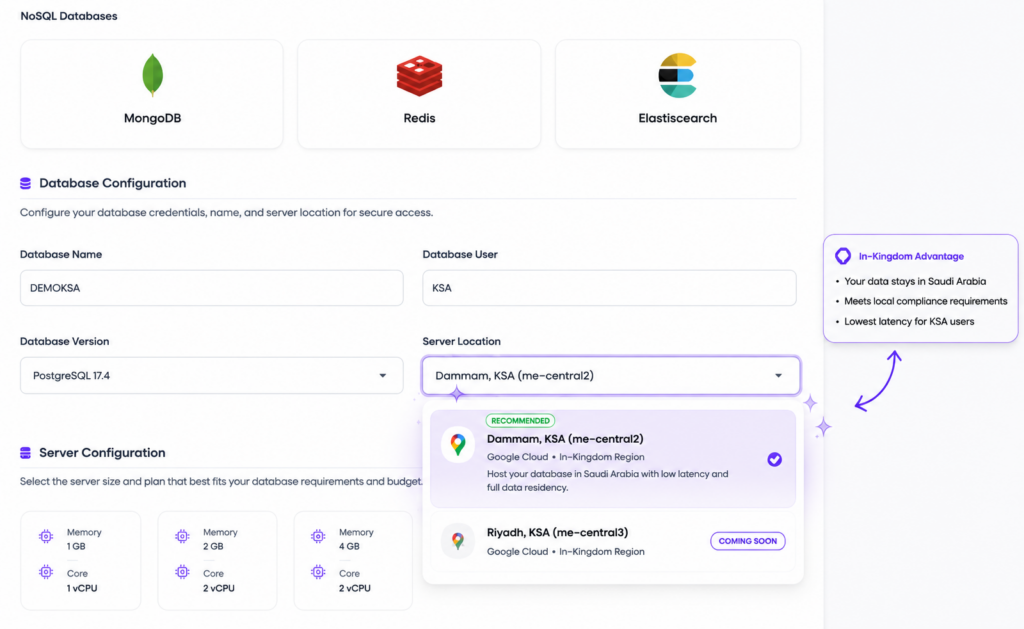Viewport: 1024px width, 629px height.
Task: Click the Server Location label
Action: [x=461, y=342]
